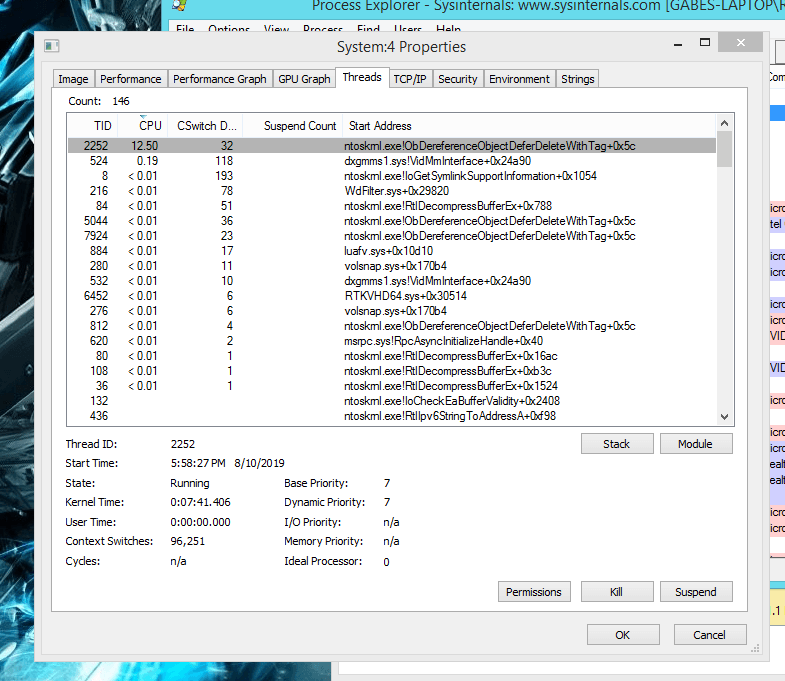Select thread 108 RtlDecompressBufferEx+0xb3c row
The image size is (785, 681).
(391, 371)
